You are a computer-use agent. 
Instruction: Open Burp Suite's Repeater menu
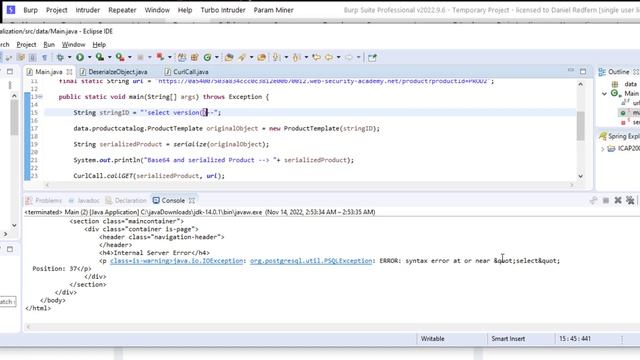[x=122, y=10]
